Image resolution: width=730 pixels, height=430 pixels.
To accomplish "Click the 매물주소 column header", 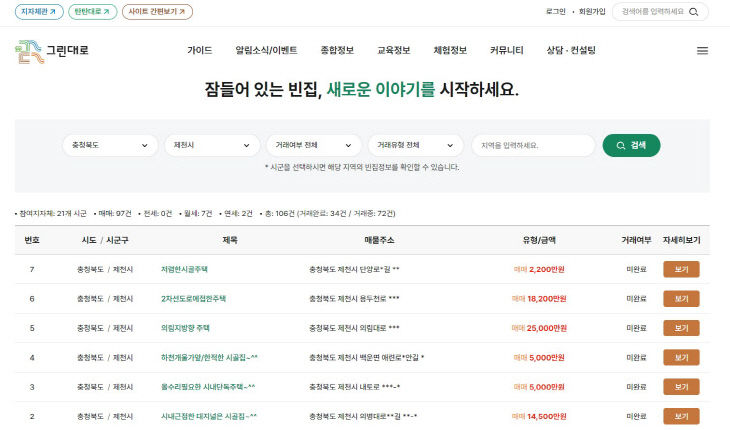I will point(379,240).
